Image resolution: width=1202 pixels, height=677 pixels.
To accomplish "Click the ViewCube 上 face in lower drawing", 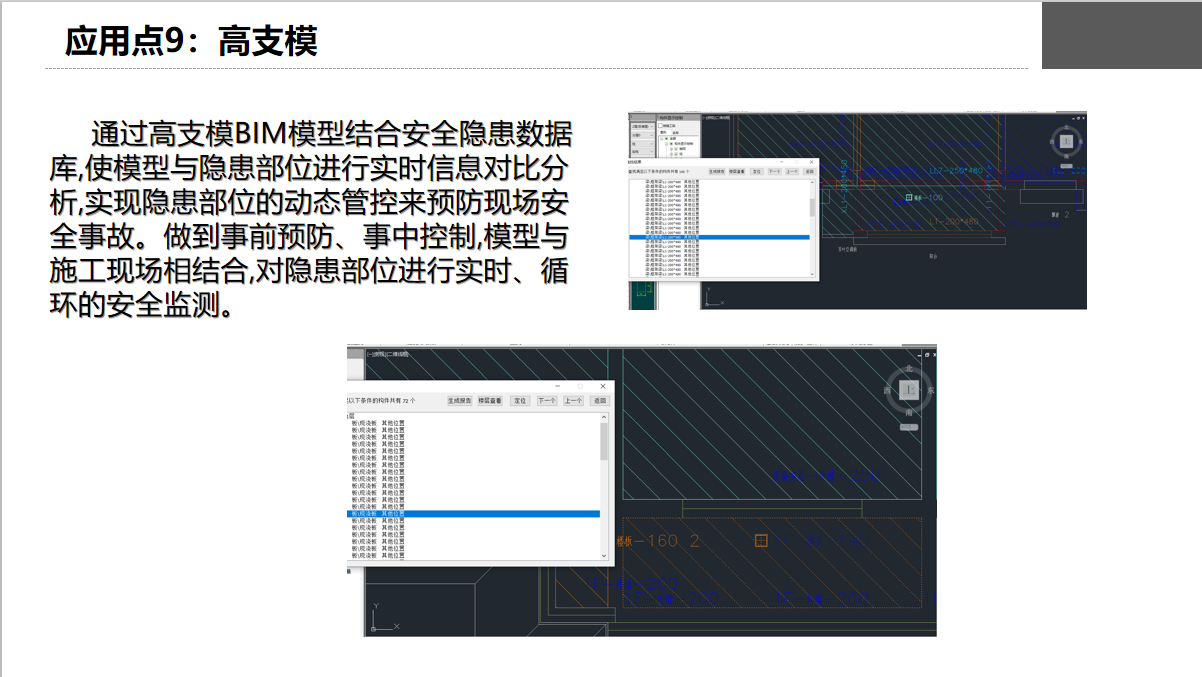I will [x=908, y=388].
